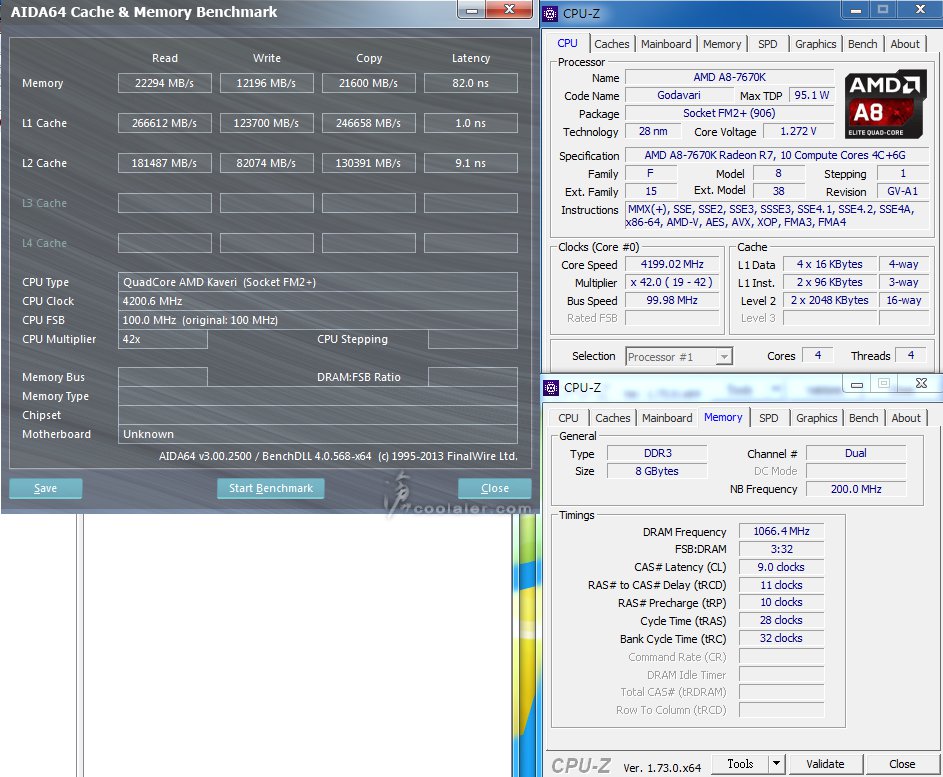Switch to Graphics tab in top CPU-Z window
The image size is (943, 777).
point(816,44)
